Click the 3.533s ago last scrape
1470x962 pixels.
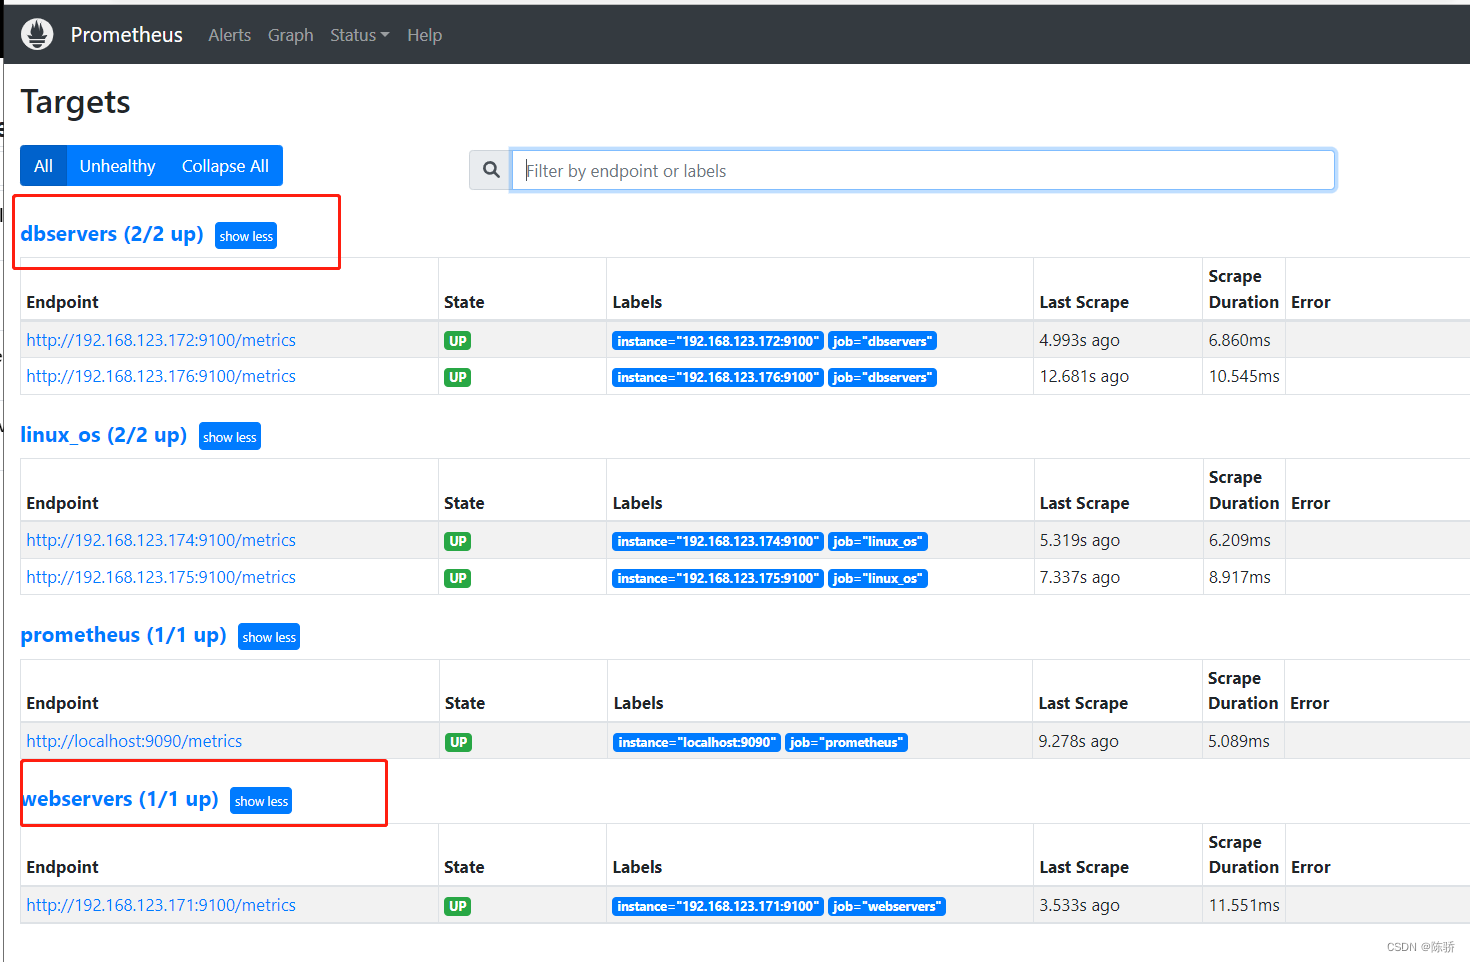[1079, 905]
